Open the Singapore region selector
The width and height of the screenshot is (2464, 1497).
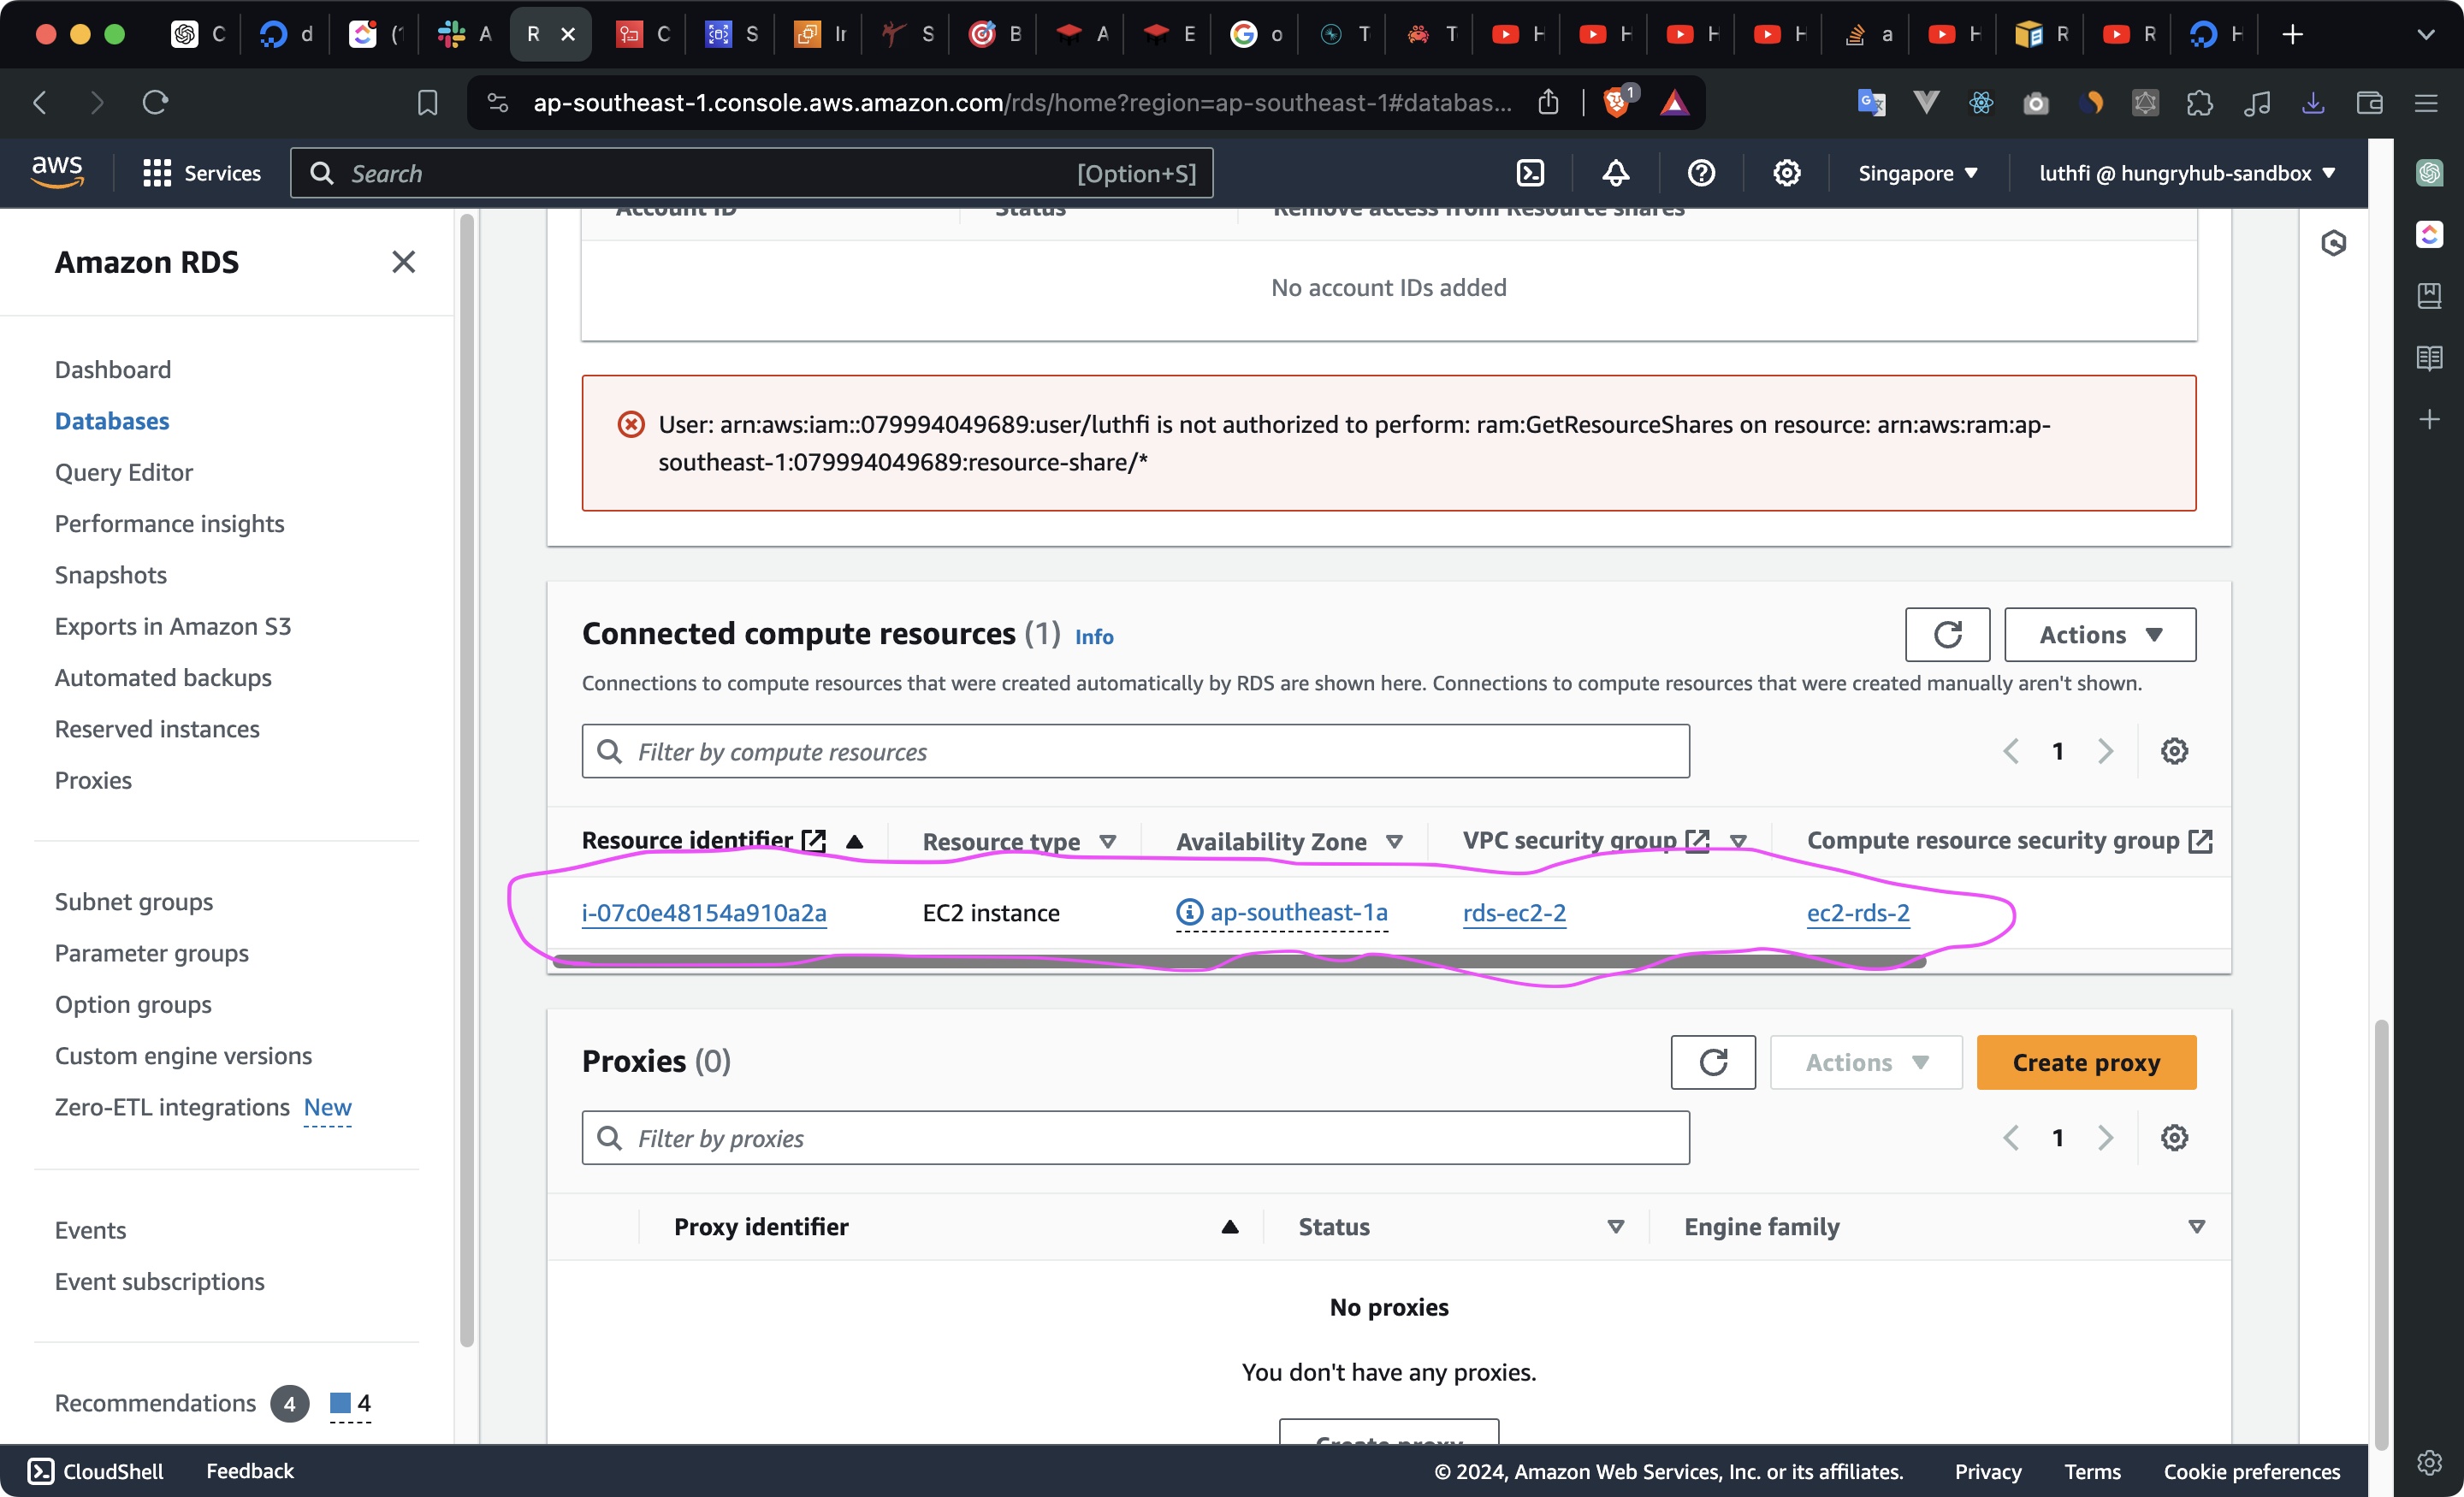click(x=1917, y=173)
